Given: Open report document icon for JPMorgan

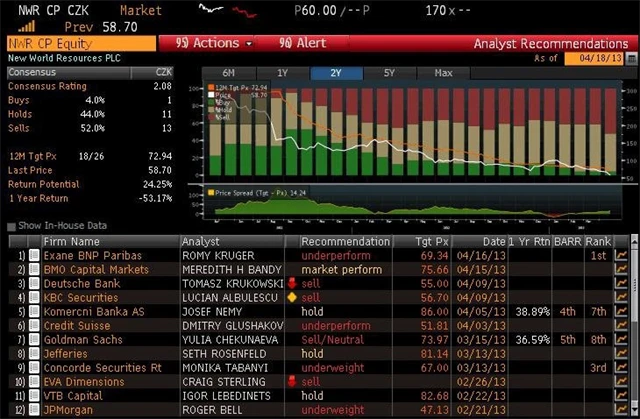Looking at the screenshot, I should coord(34,410).
